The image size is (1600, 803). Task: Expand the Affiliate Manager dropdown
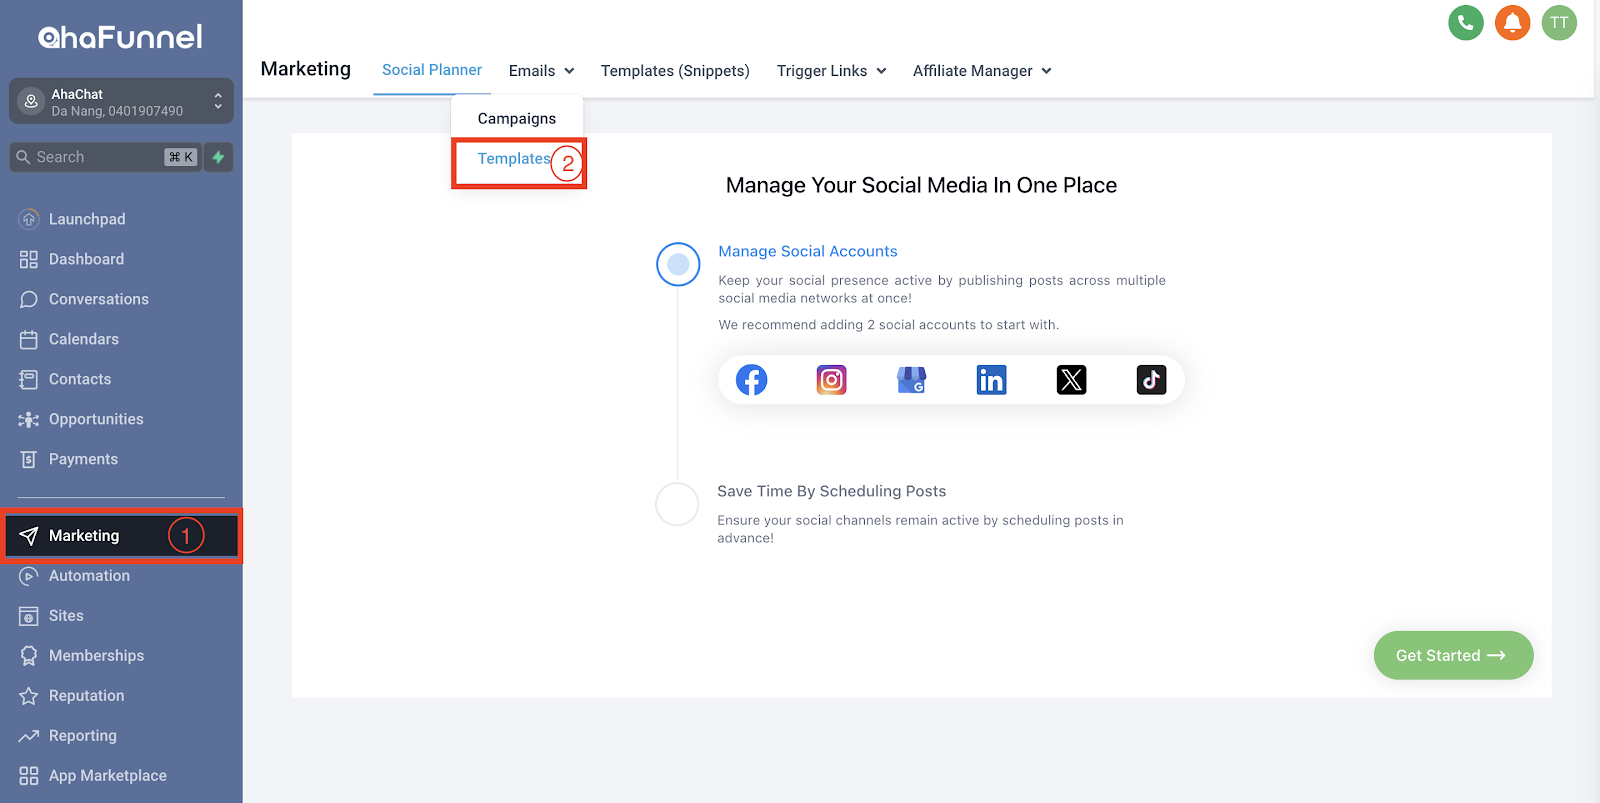(982, 71)
